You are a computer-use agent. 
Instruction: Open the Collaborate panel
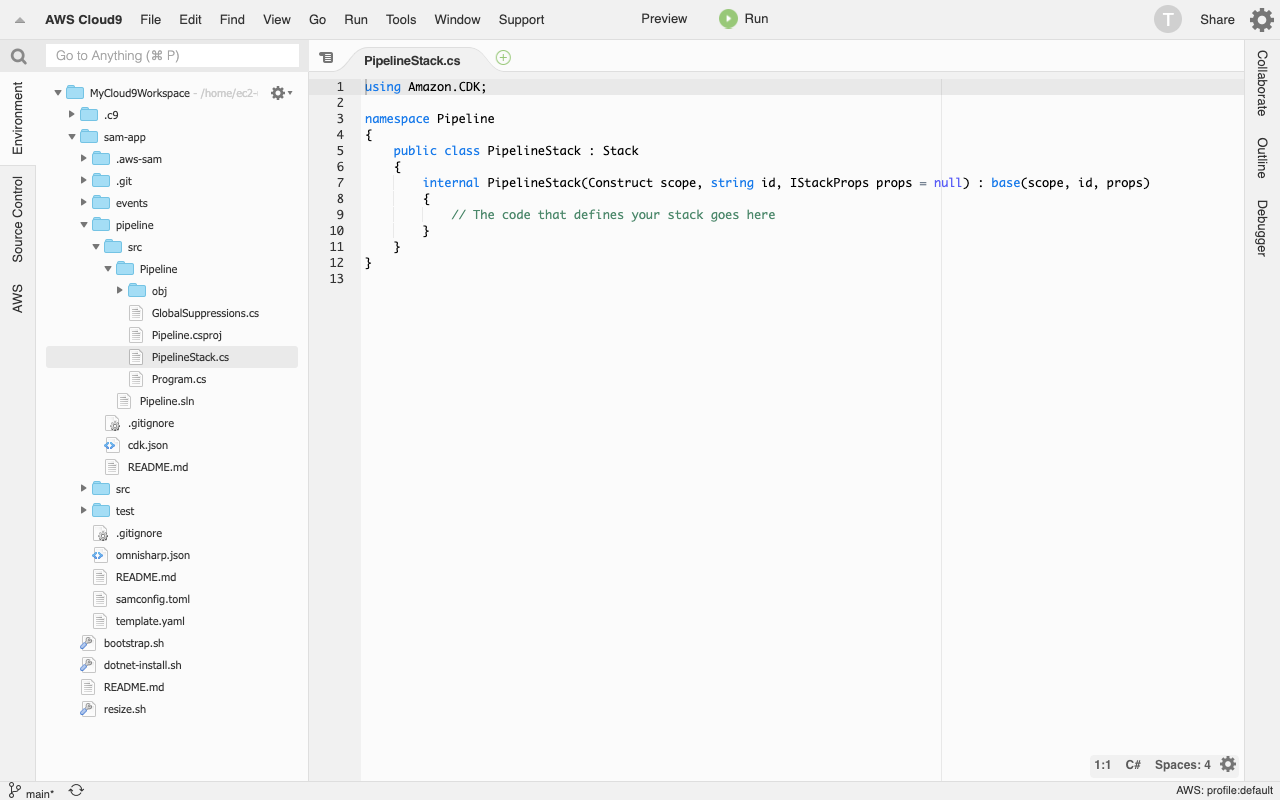[x=1262, y=83]
